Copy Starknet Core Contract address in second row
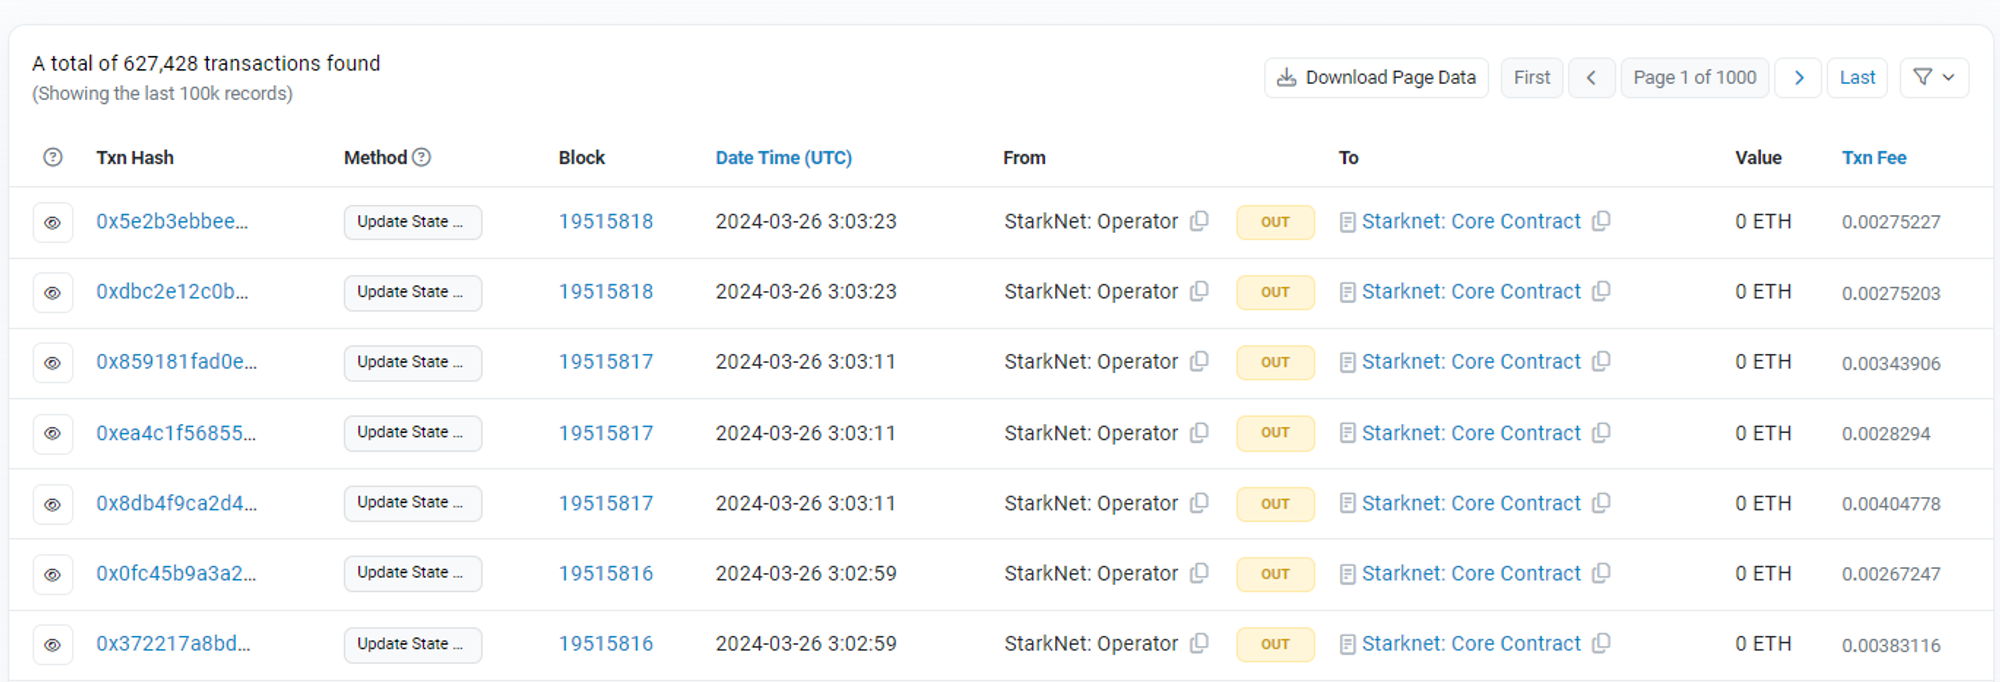This screenshot has width=2000, height=682. tap(1601, 291)
